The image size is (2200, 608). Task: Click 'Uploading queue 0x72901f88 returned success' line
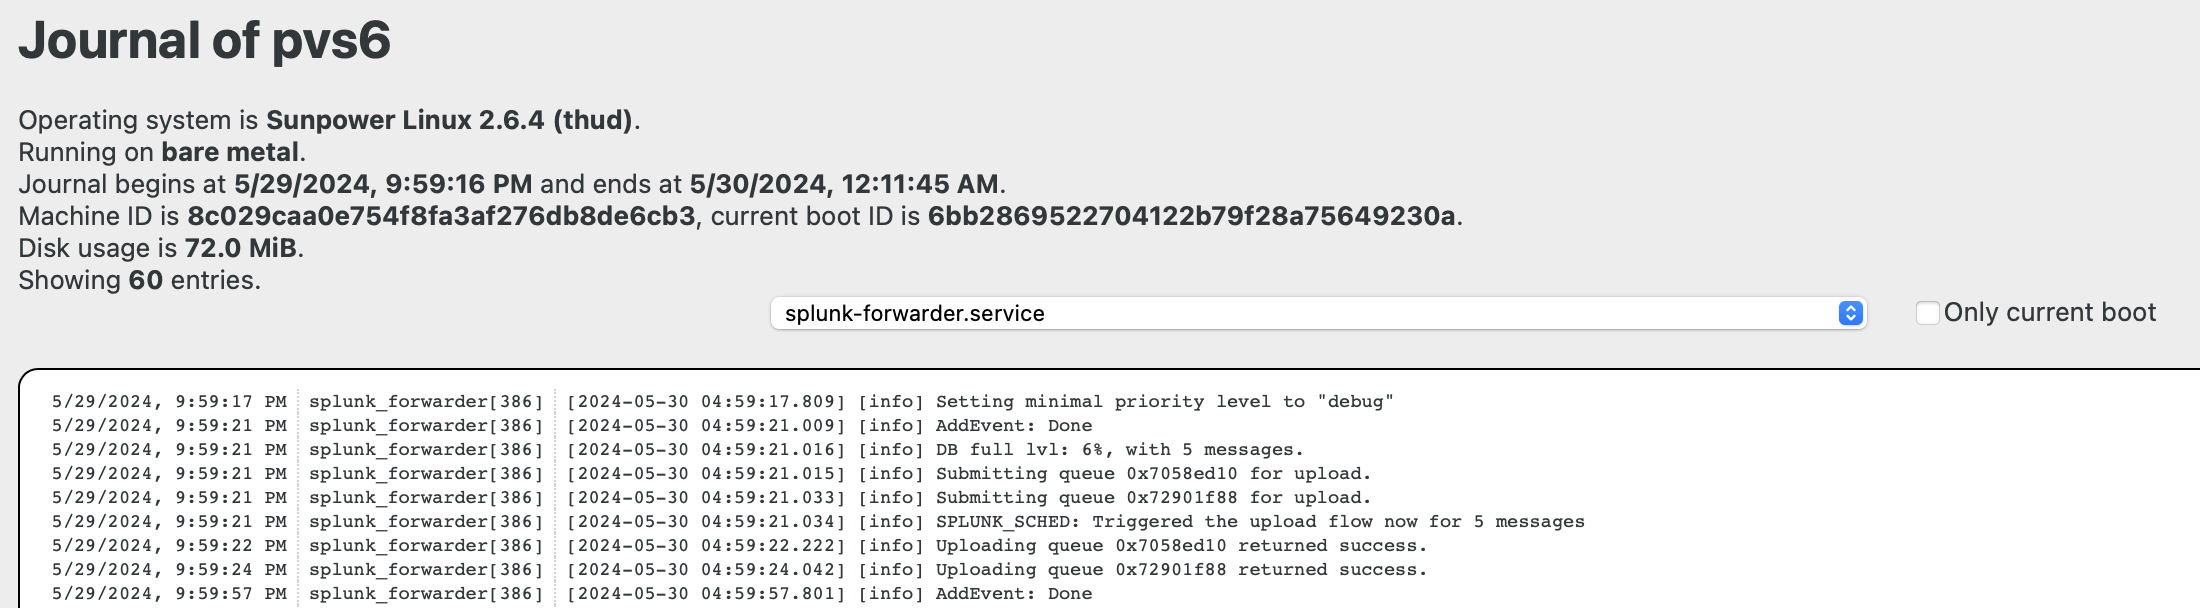point(1180,570)
